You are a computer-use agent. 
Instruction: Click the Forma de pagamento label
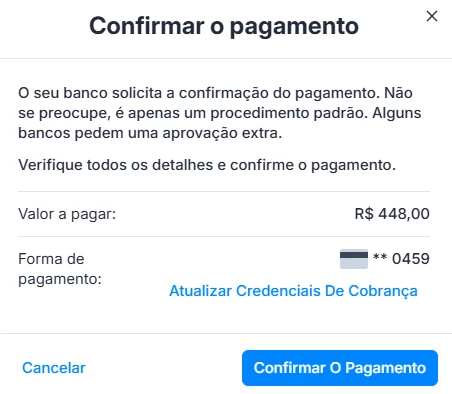[x=60, y=269]
